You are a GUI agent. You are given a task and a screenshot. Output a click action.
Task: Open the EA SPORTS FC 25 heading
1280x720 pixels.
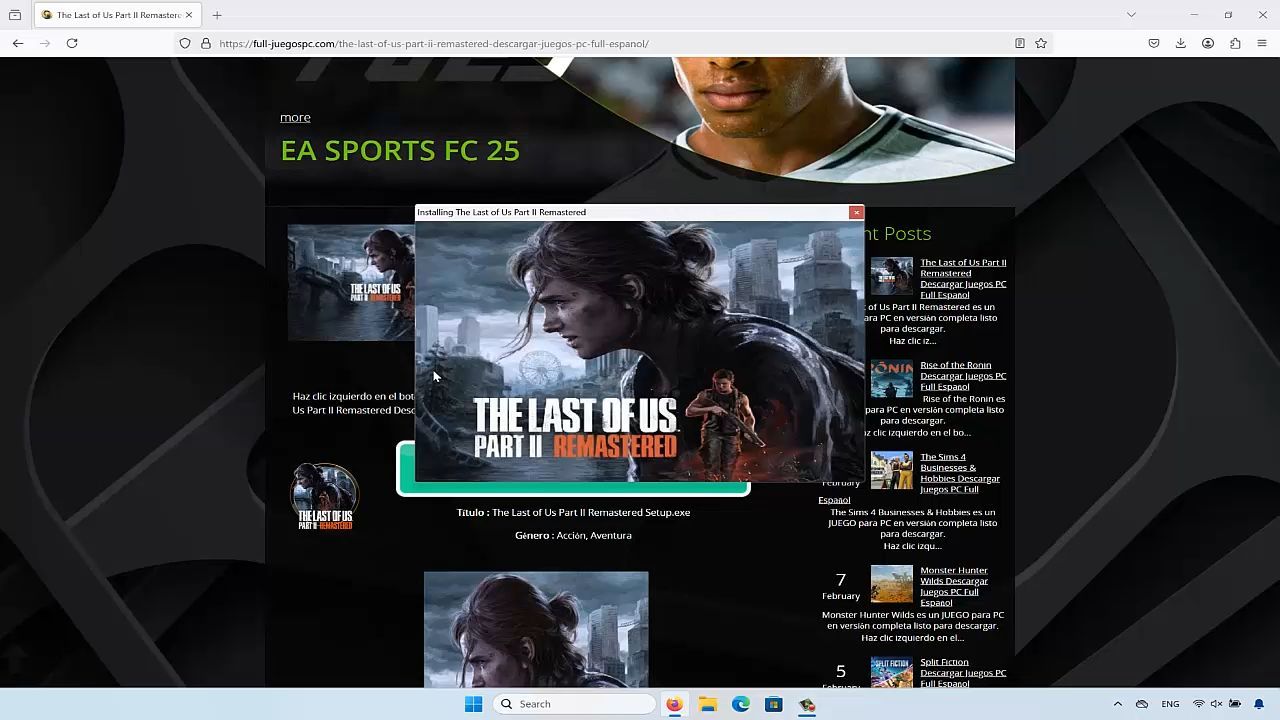[400, 150]
